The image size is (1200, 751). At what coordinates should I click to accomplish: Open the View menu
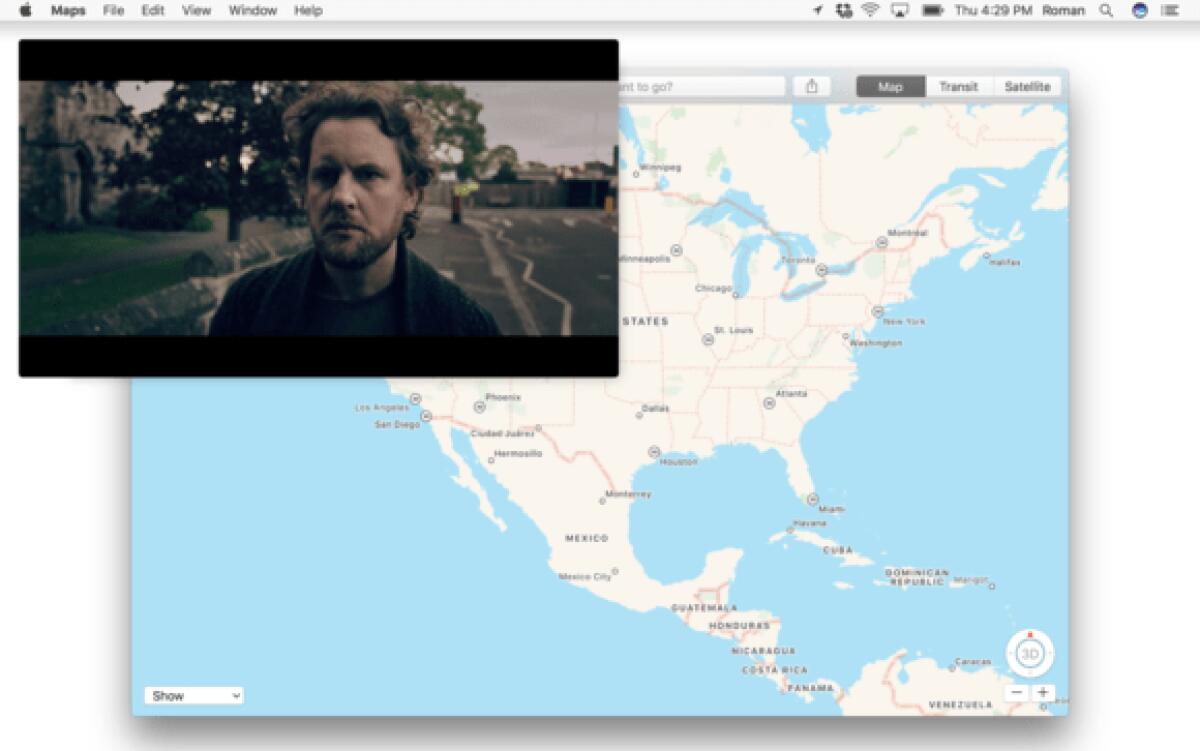tap(195, 10)
